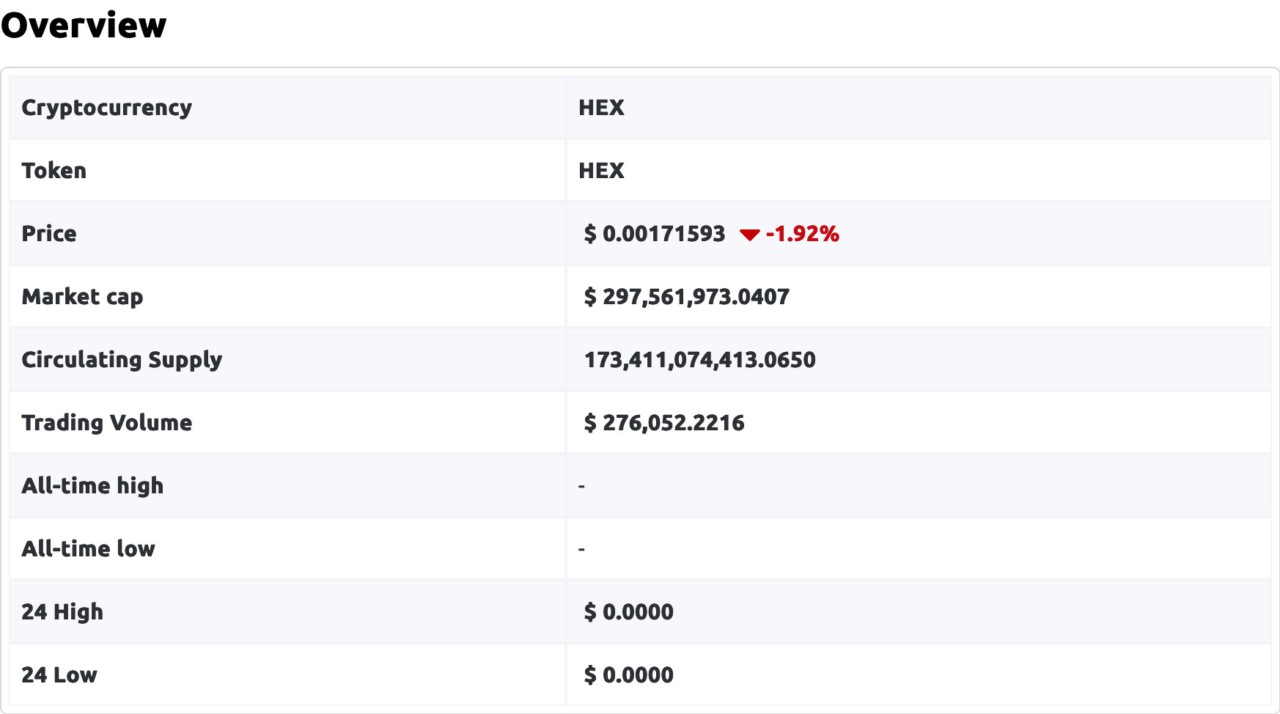The image size is (1280, 714).
Task: Select the Trading Volume row label
Action: [107, 422]
